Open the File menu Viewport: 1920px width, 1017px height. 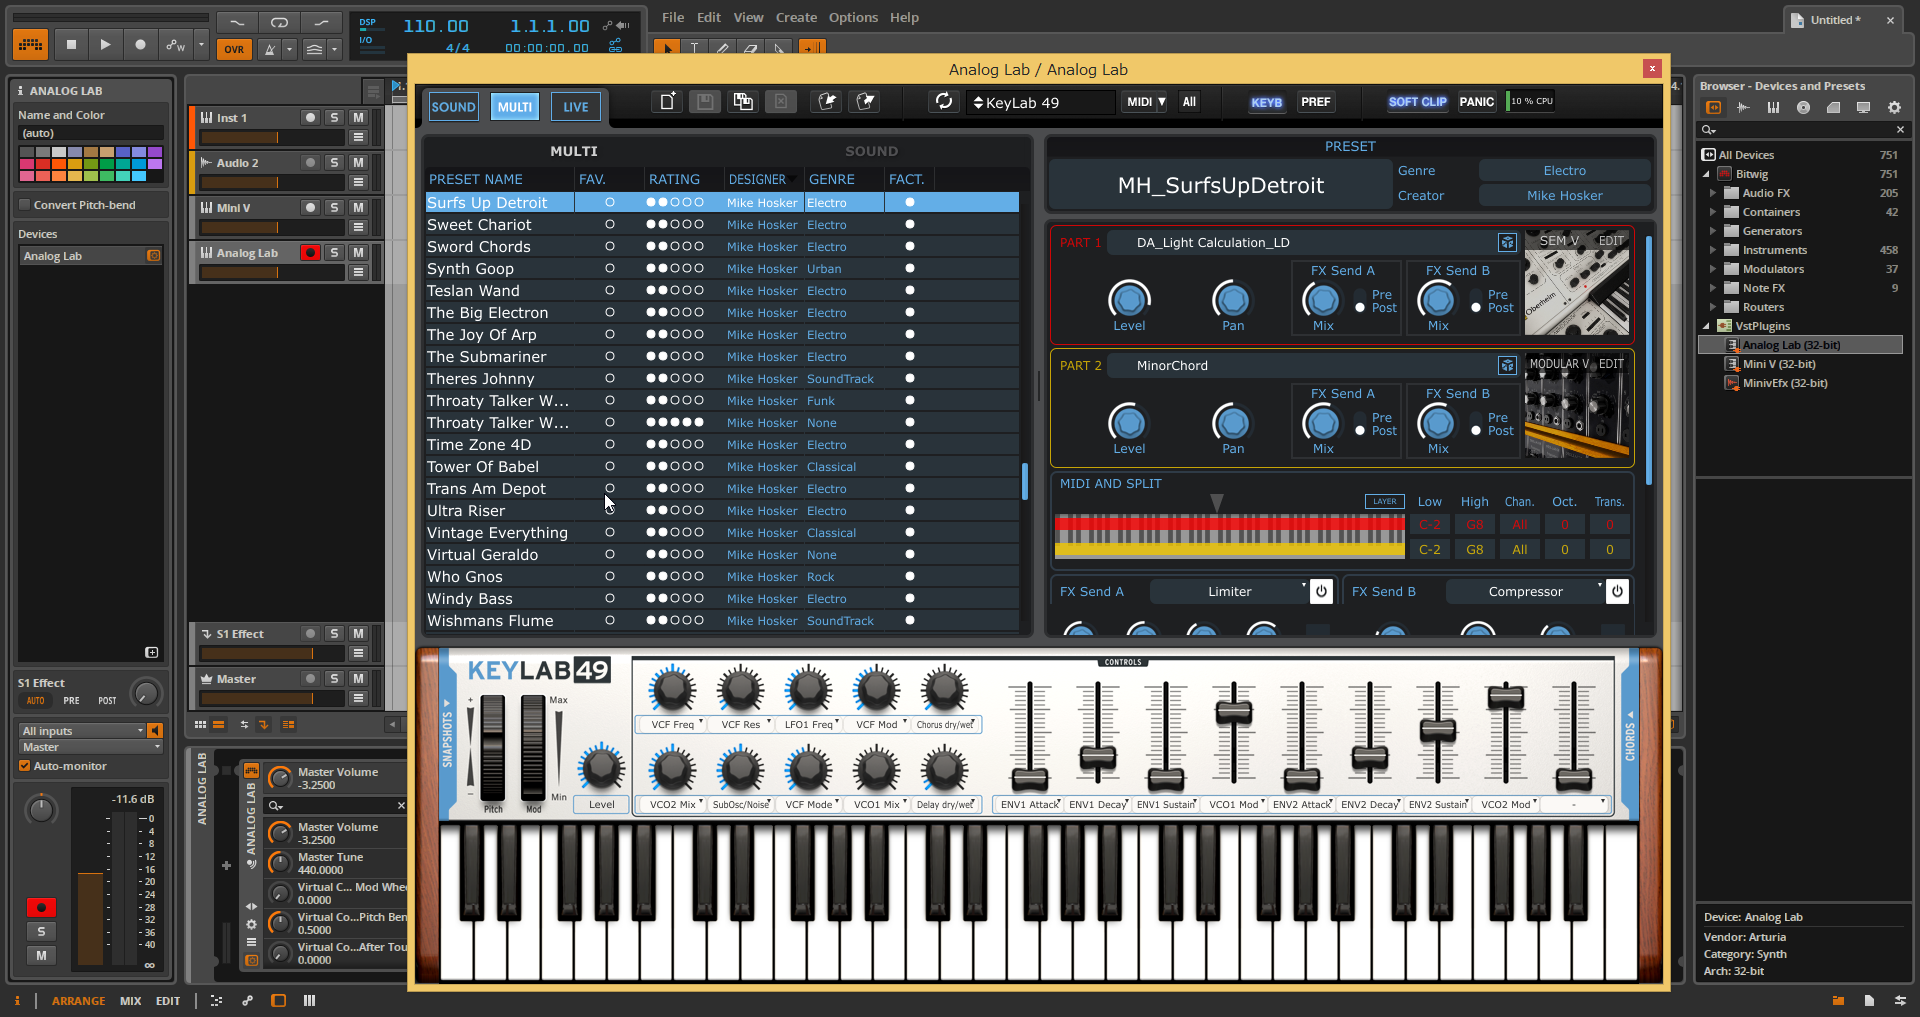(673, 17)
